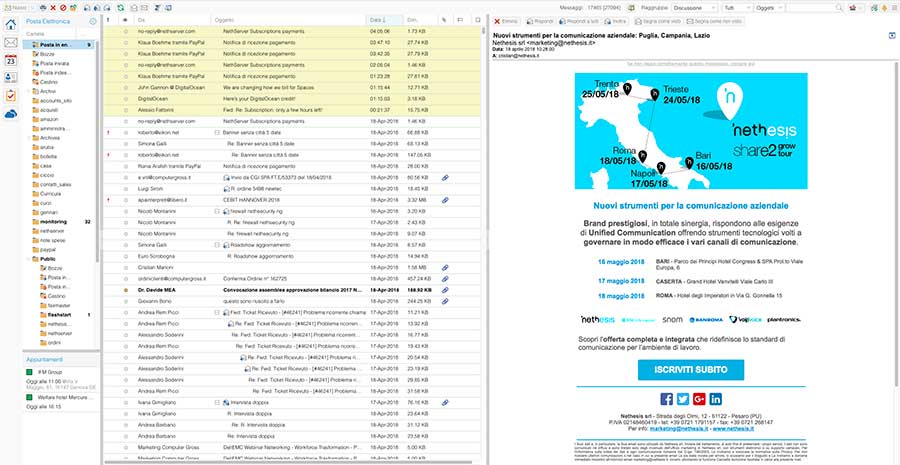Open the Posta in entrata folder
Image resolution: width=900 pixels, height=465 pixels.
pos(59,44)
